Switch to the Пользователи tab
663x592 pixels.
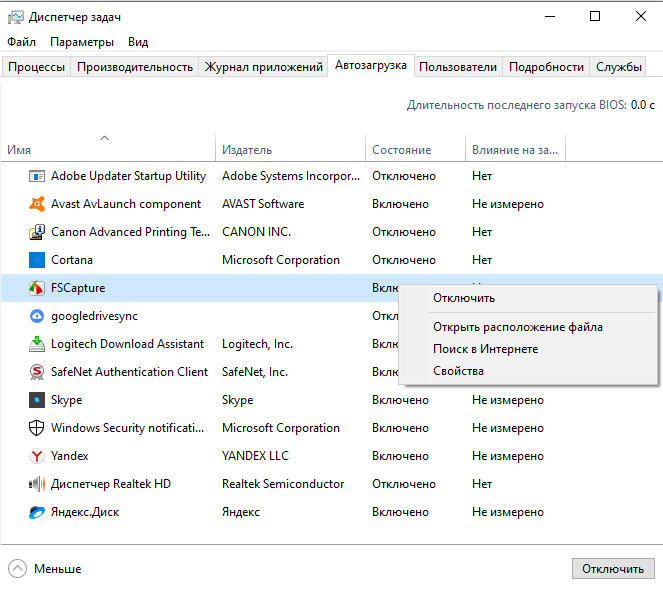pyautogui.click(x=458, y=67)
